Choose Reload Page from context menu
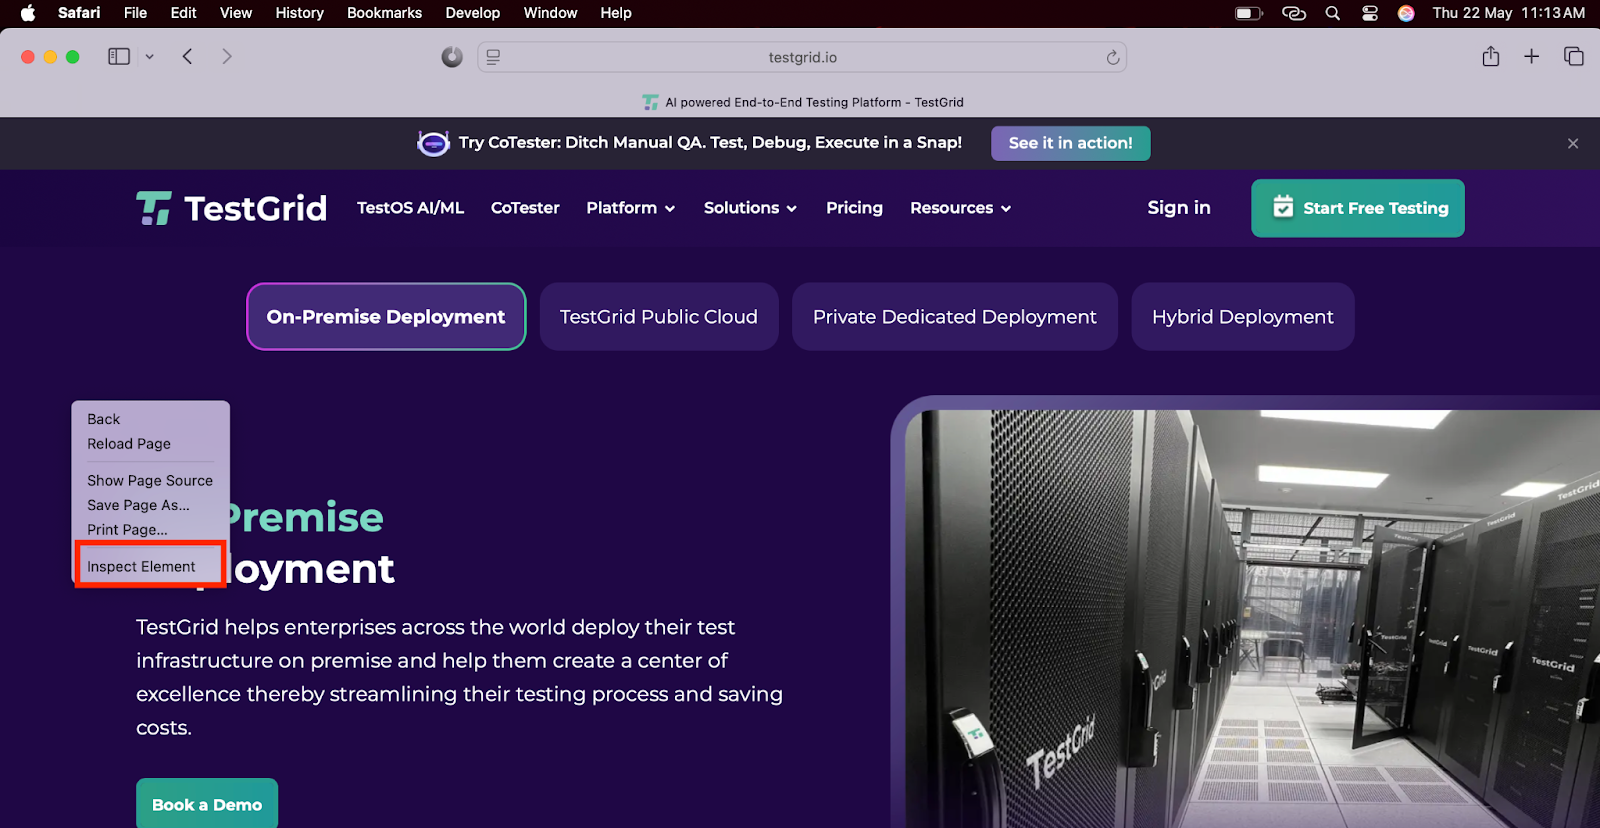This screenshot has width=1600, height=828. click(151, 444)
